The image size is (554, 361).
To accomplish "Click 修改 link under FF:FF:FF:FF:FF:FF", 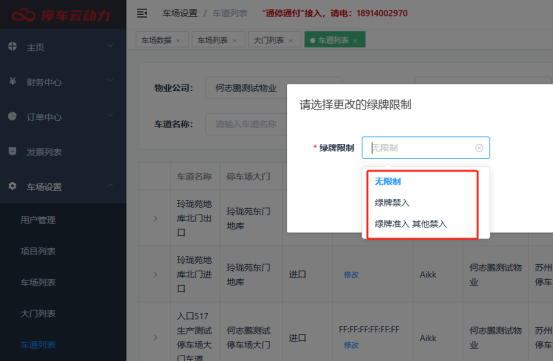I will click(x=351, y=345).
